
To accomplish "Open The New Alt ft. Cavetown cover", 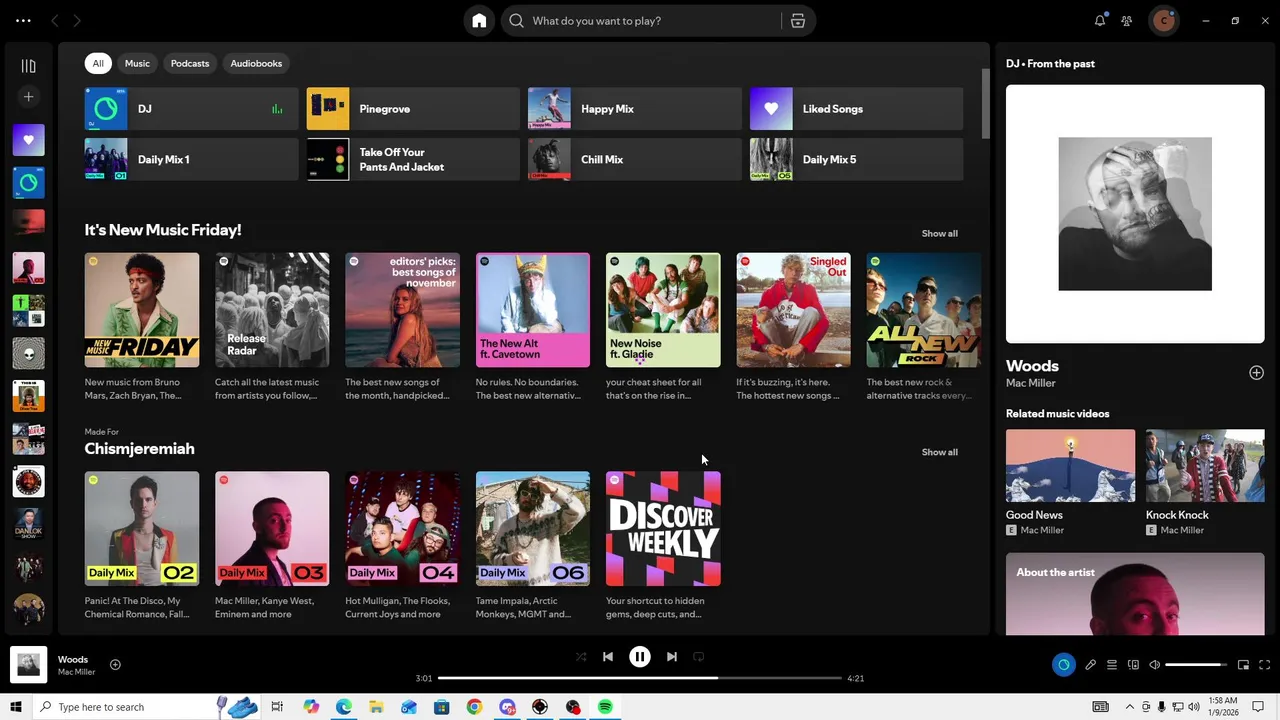I will coord(533,310).
